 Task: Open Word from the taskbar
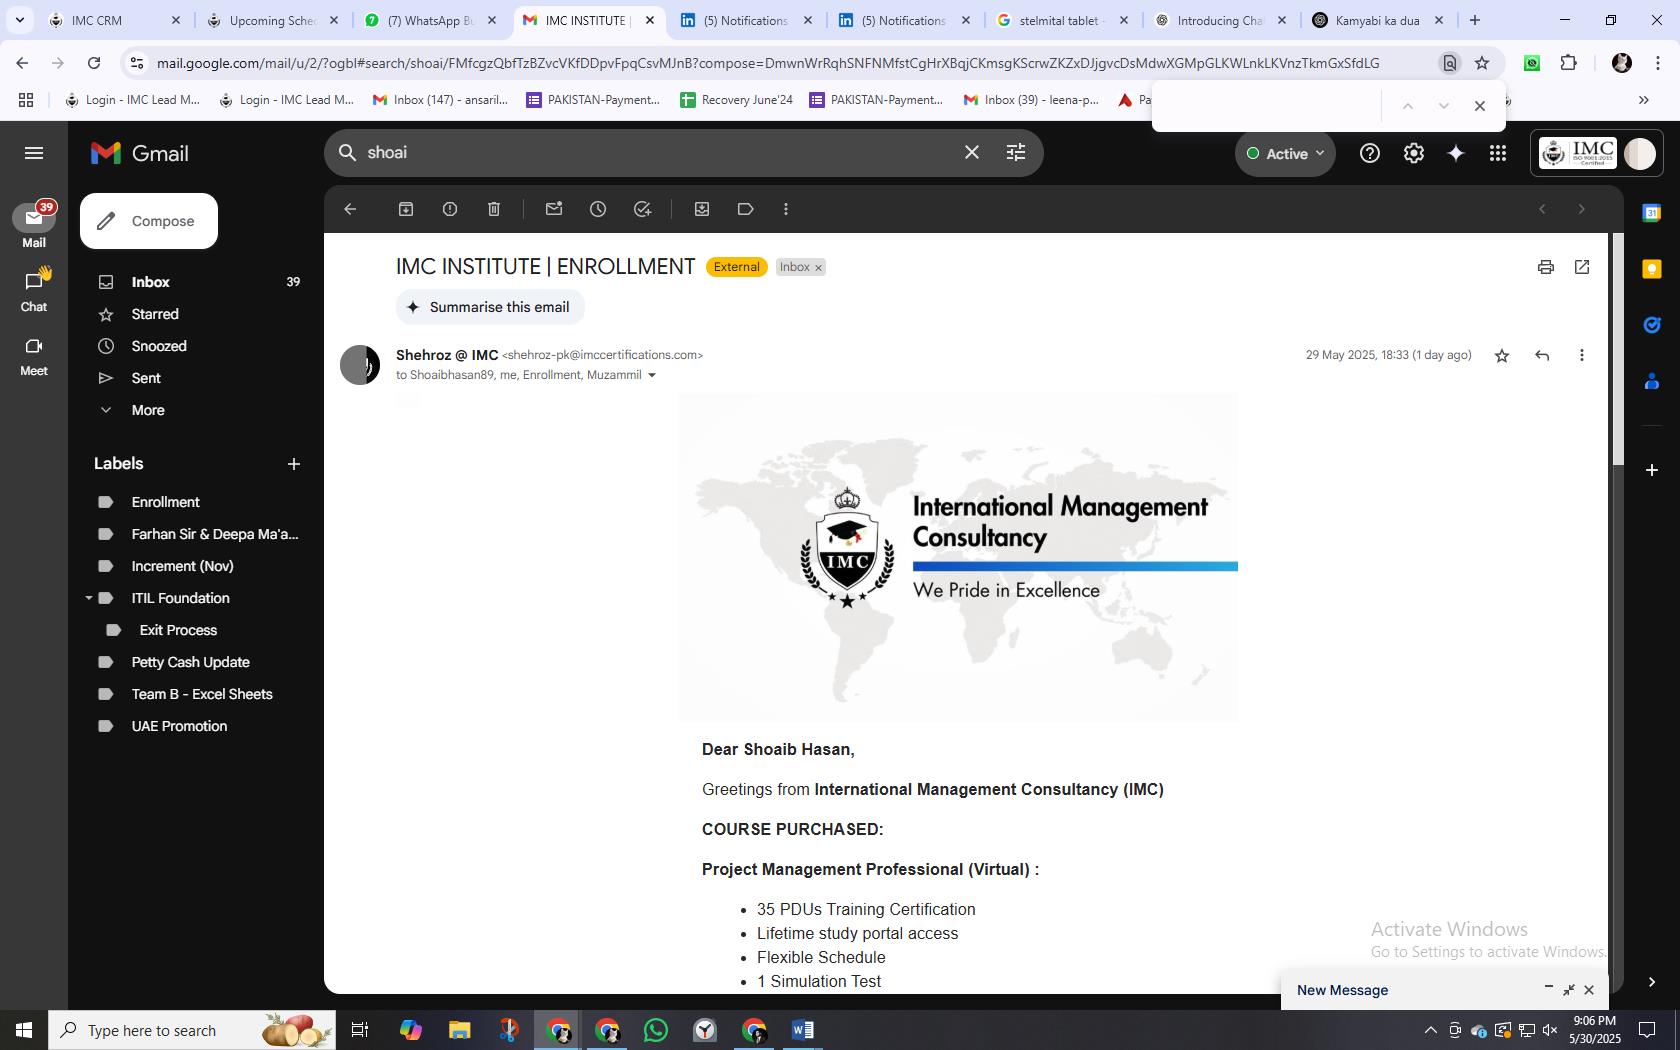(803, 1030)
